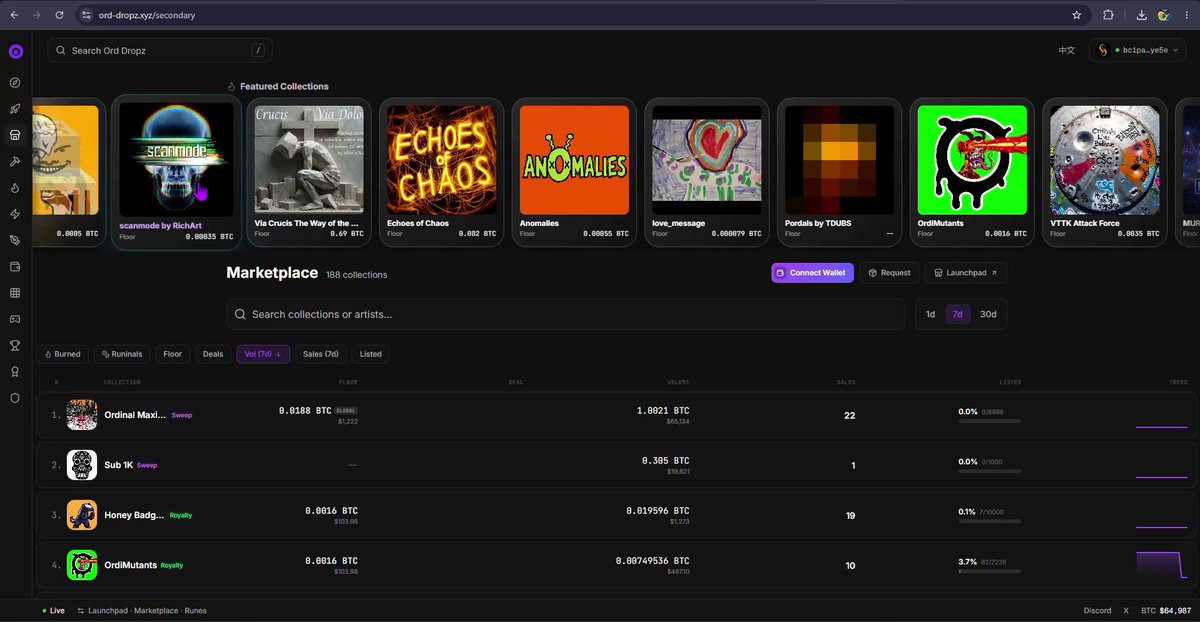This screenshot has width=1200, height=622.
Task: Select the 1d time range
Action: [x=930, y=314]
